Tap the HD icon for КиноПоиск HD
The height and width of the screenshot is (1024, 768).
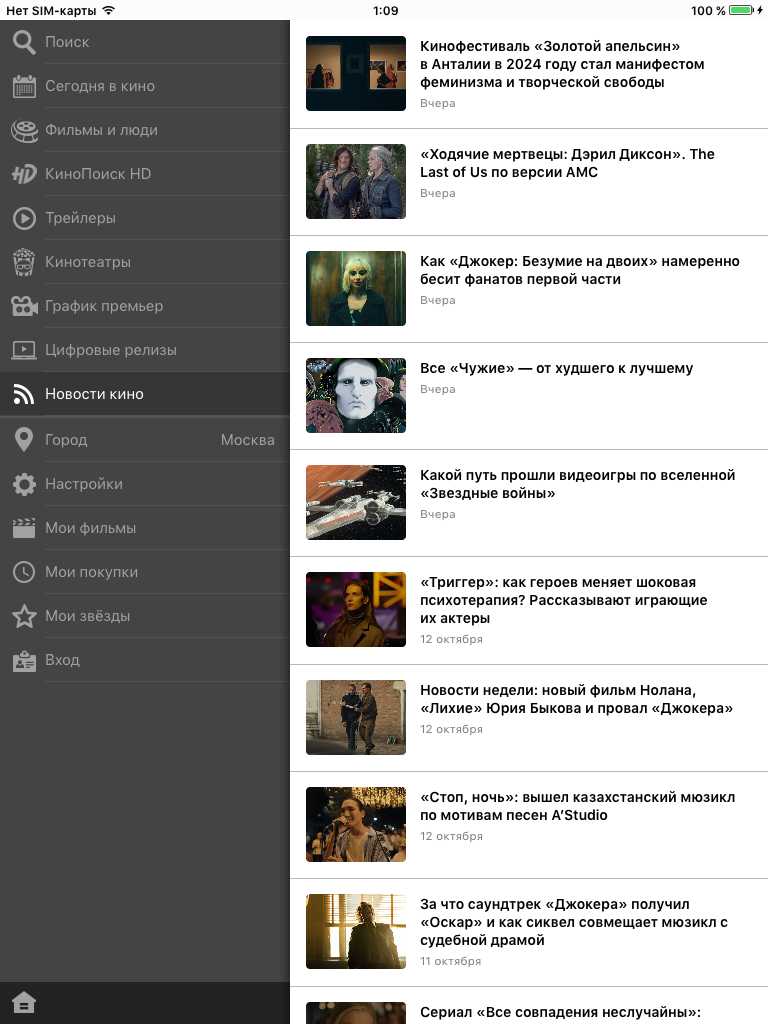24,174
